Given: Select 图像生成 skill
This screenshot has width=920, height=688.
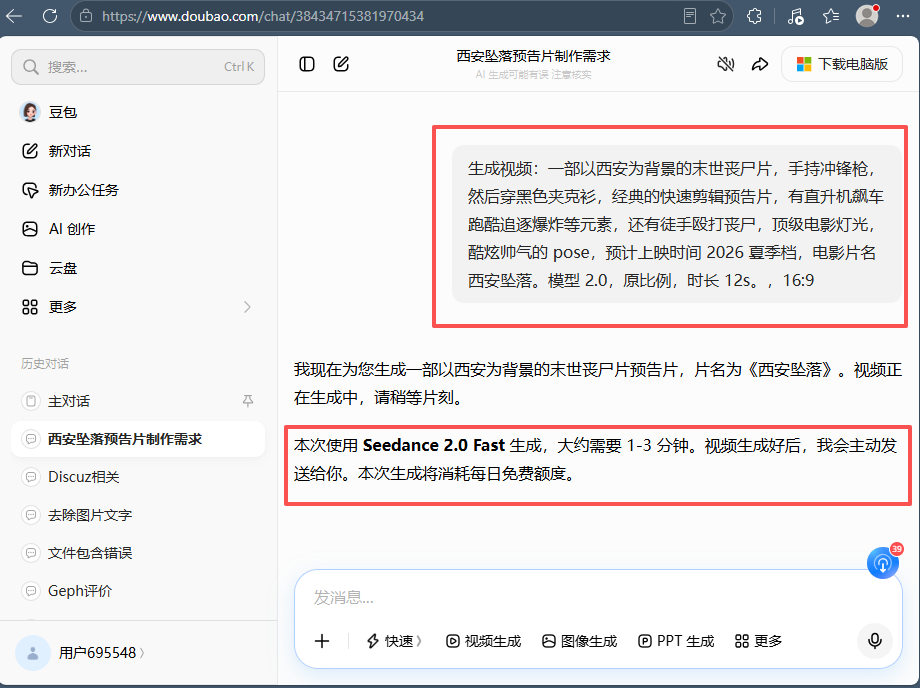Looking at the screenshot, I should click(x=579, y=641).
